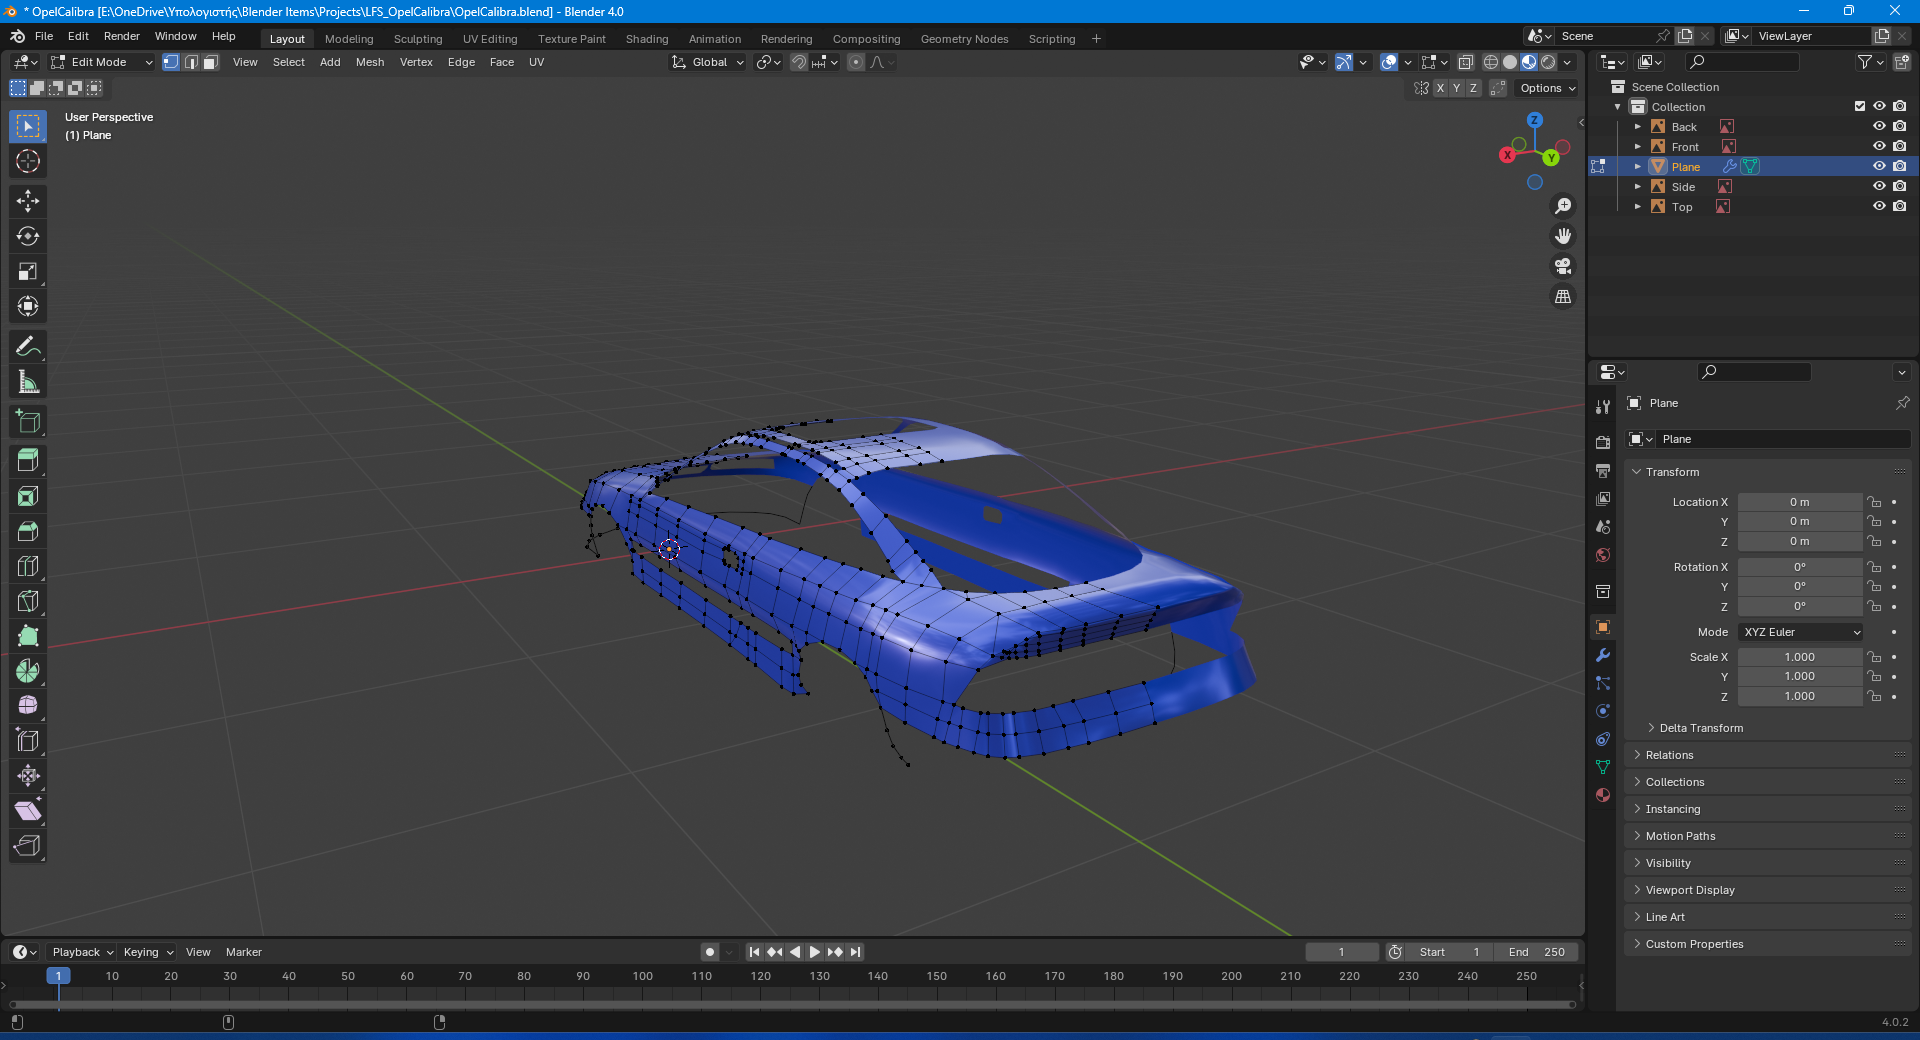Image resolution: width=1920 pixels, height=1040 pixels.
Task: Hide the Plane object in viewport
Action: click(1879, 167)
